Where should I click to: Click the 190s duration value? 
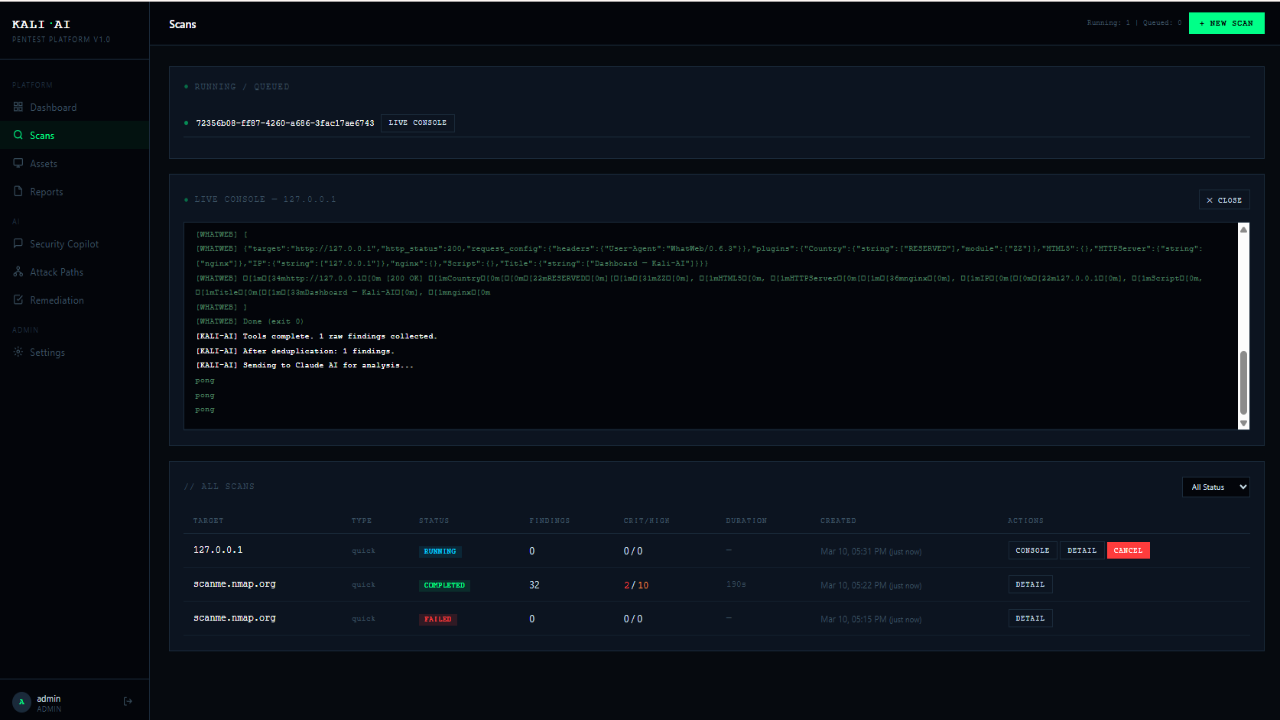pos(735,584)
